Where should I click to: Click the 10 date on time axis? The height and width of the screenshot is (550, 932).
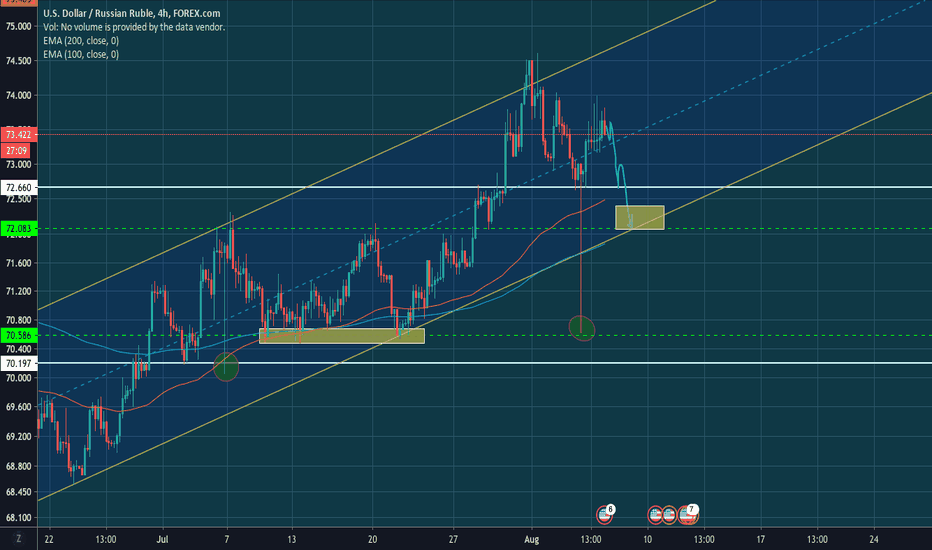[x=647, y=539]
